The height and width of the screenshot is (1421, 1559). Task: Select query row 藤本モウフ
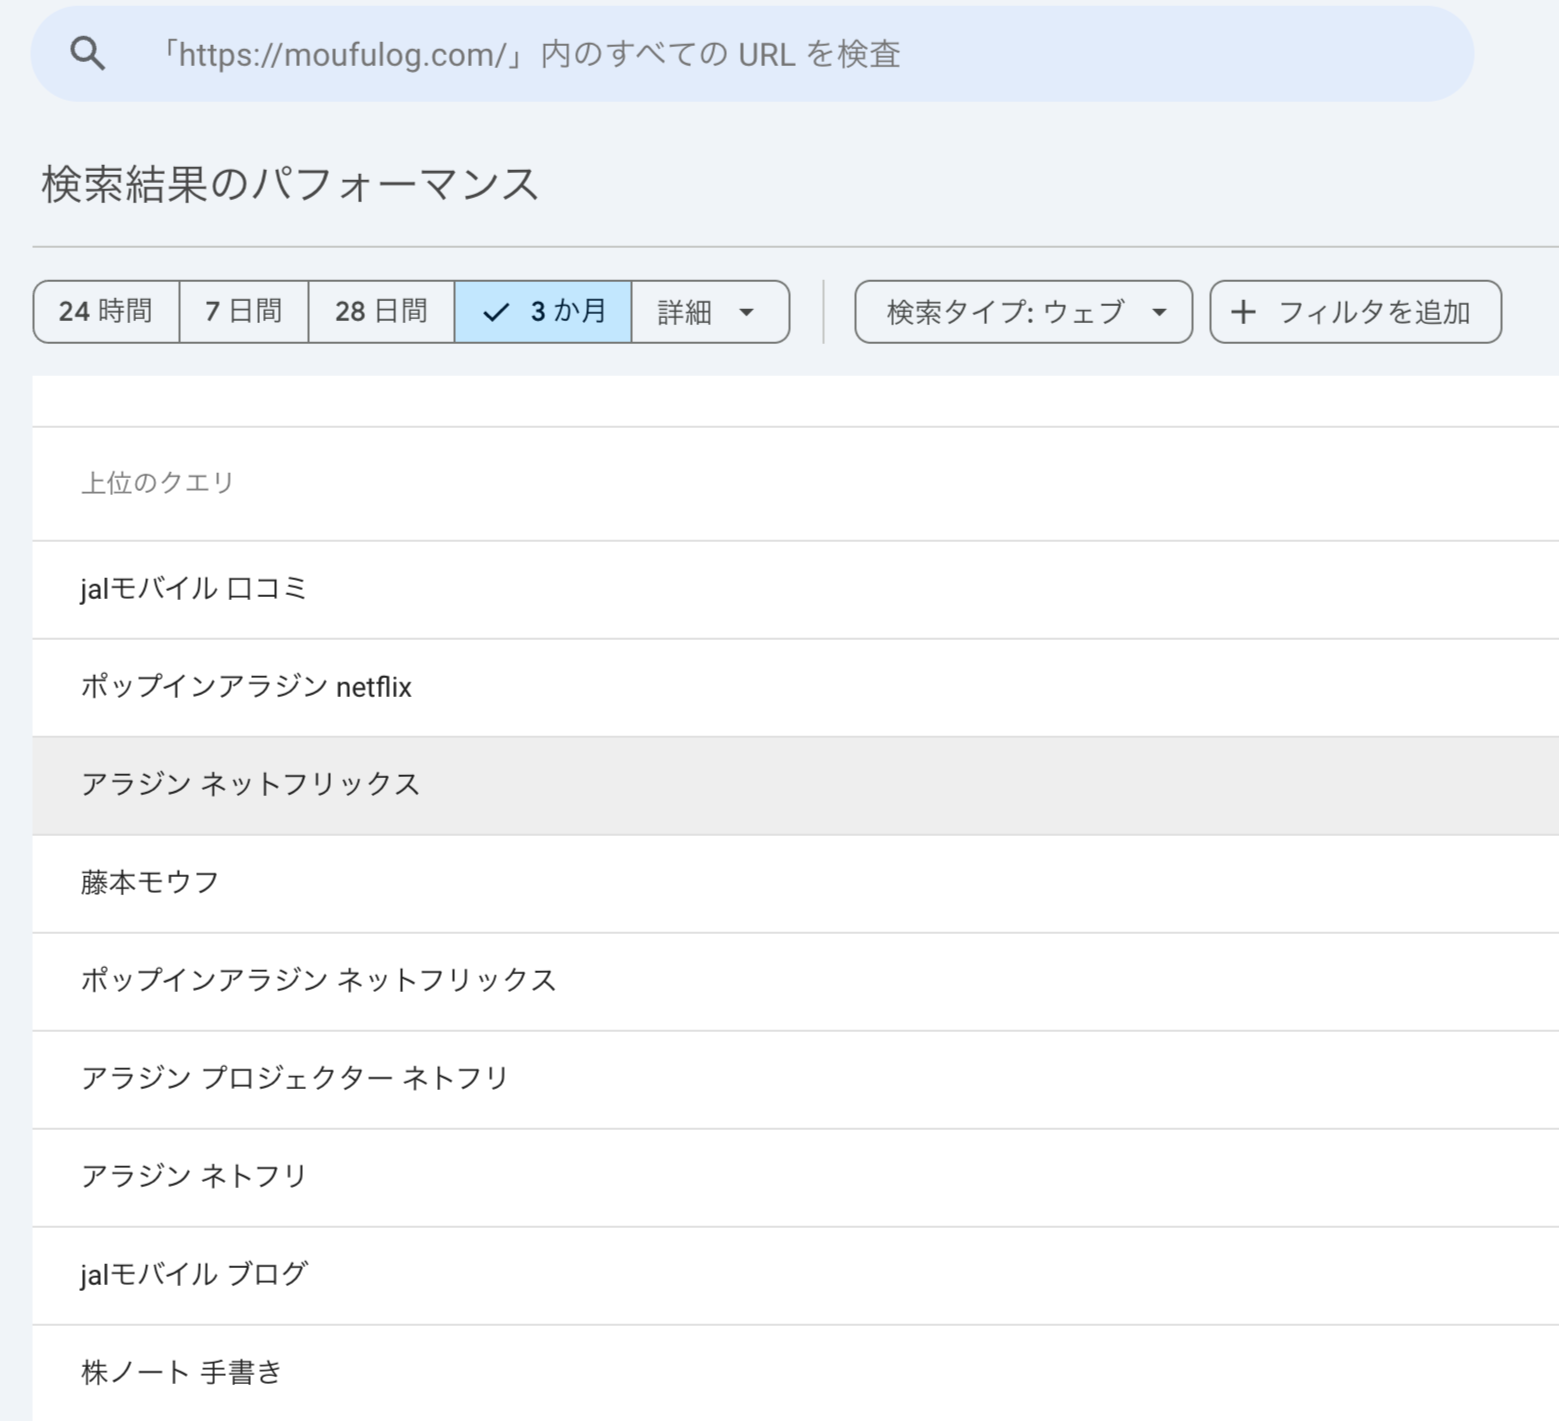[x=795, y=884]
